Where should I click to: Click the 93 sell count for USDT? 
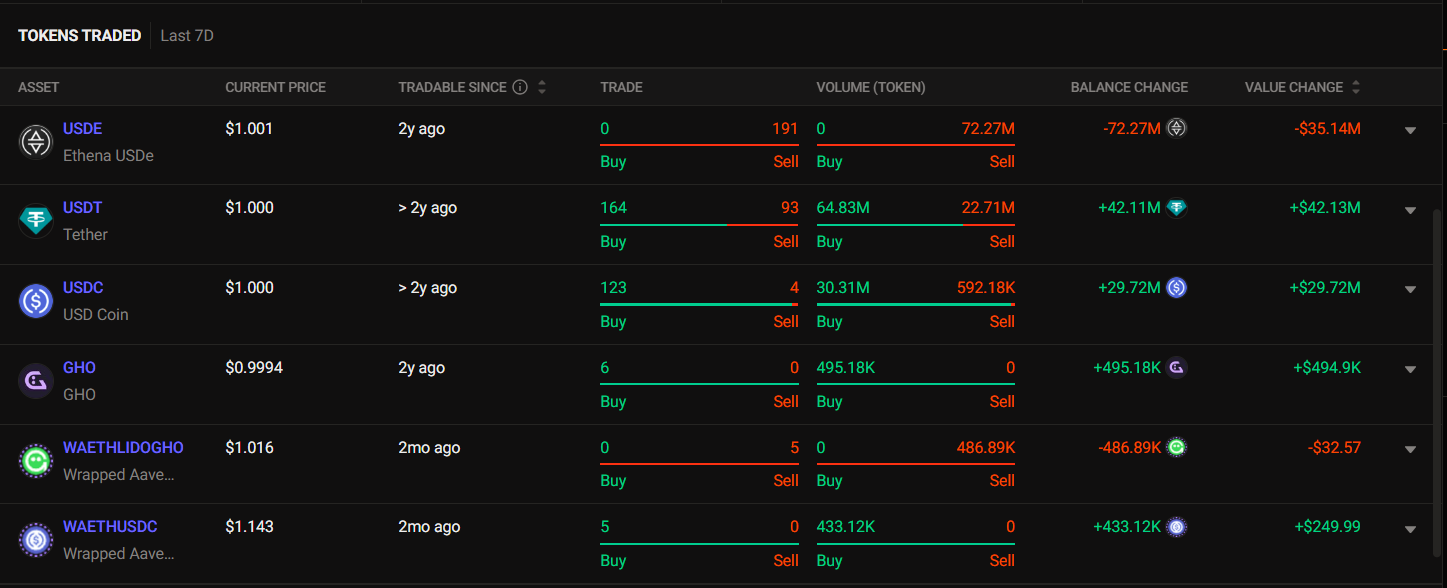790,208
